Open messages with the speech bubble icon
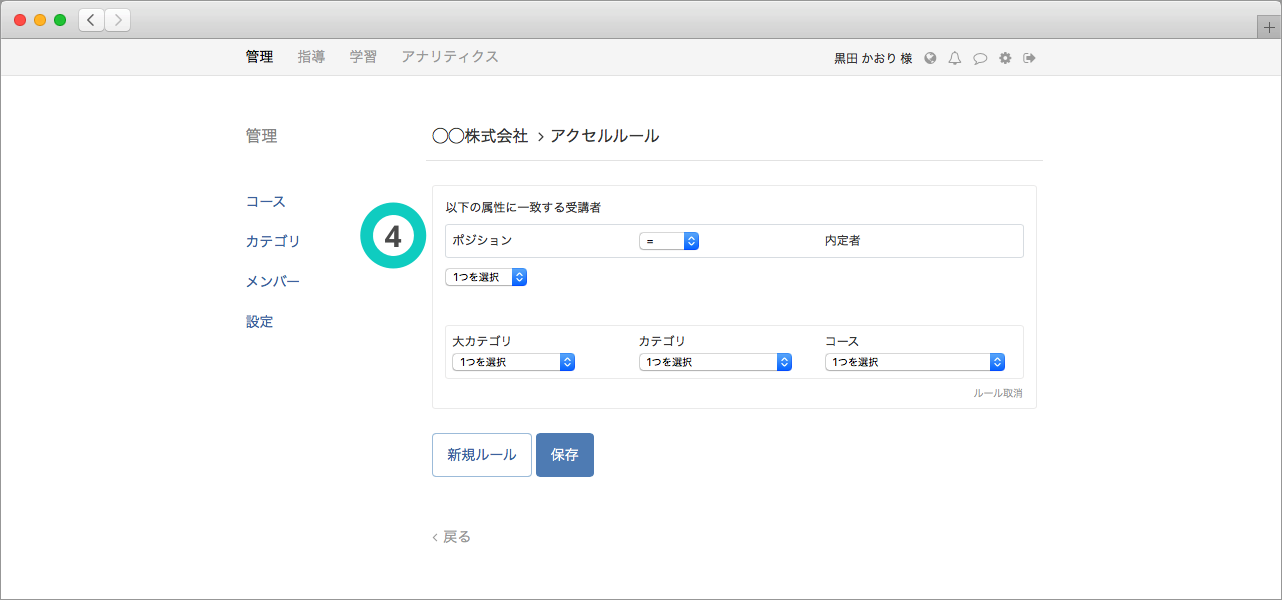 click(980, 58)
